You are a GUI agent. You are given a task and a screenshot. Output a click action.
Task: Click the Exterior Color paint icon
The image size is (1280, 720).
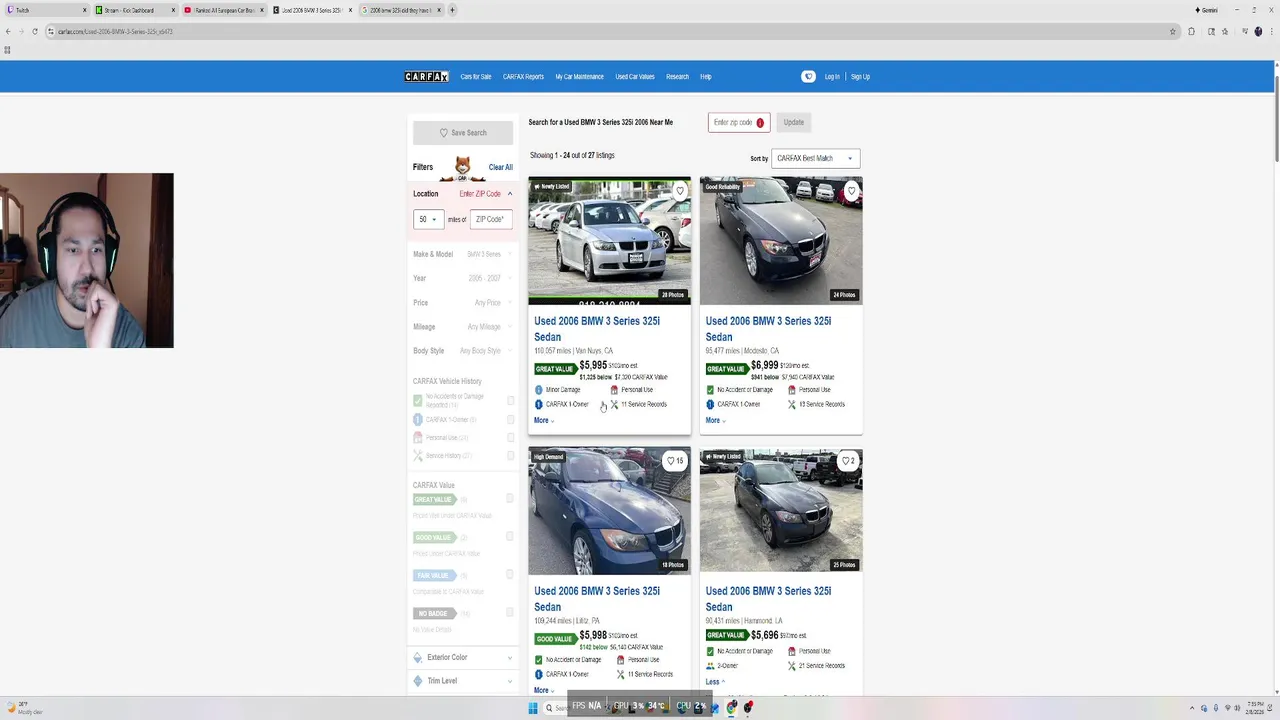(x=418, y=657)
